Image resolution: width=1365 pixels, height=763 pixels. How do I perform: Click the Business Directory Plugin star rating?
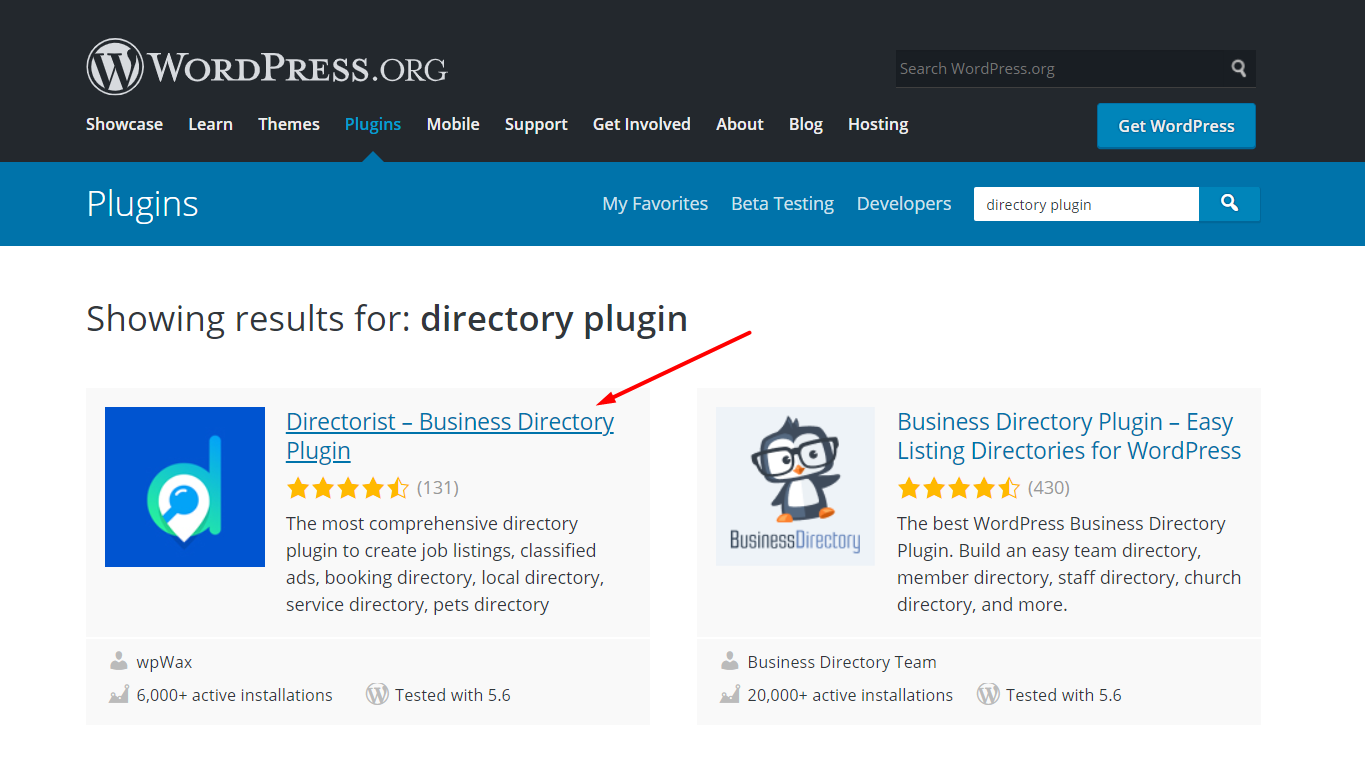coord(958,488)
